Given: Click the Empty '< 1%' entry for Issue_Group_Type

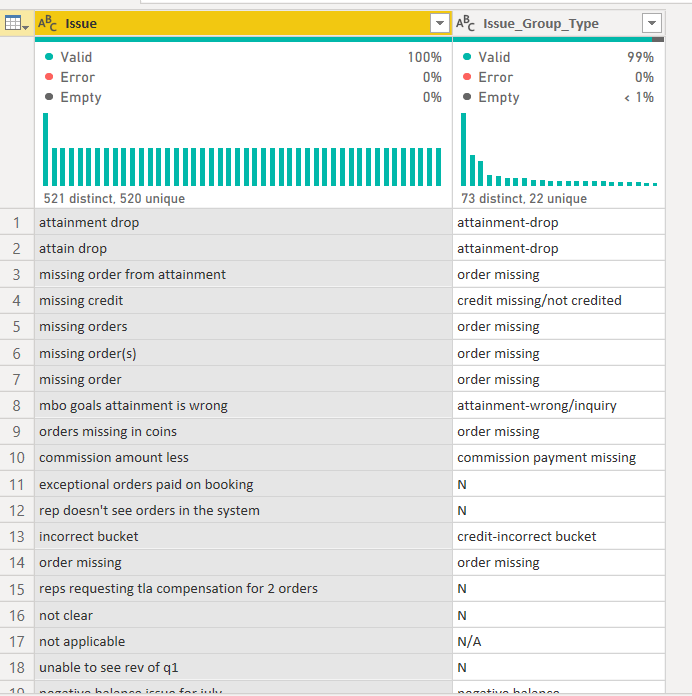Looking at the screenshot, I should (558, 97).
